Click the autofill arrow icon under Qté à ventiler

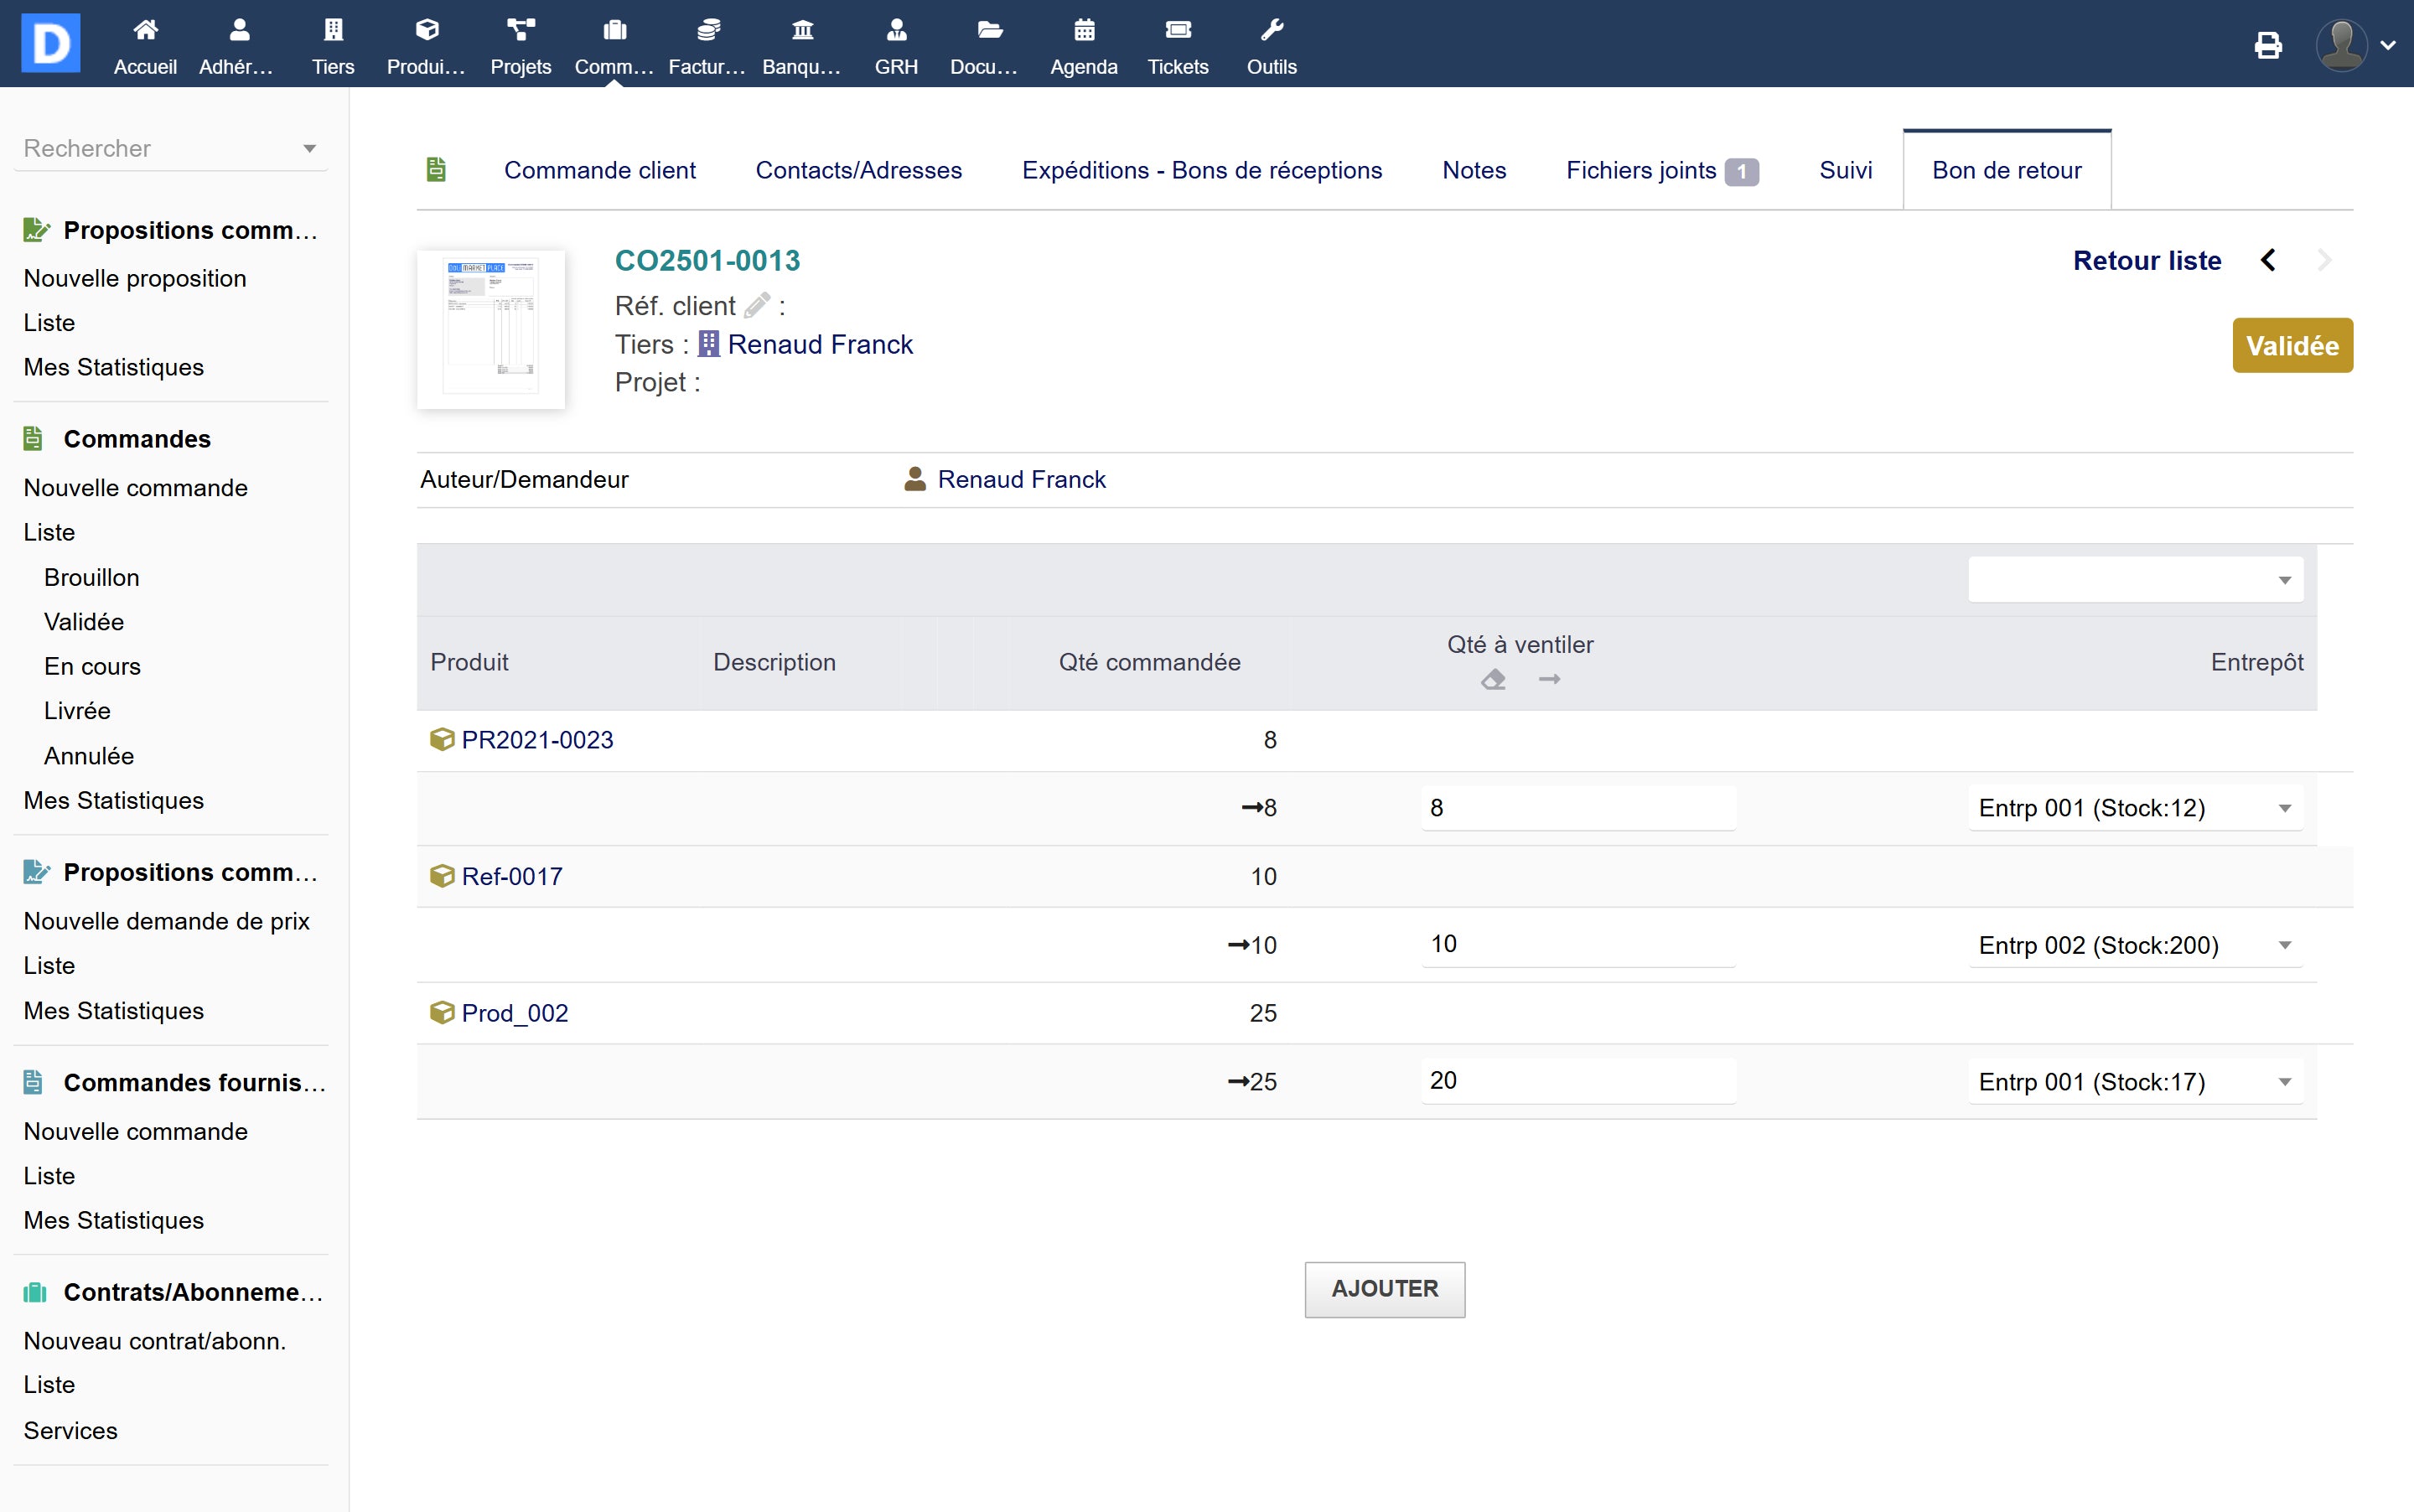pos(1549,680)
